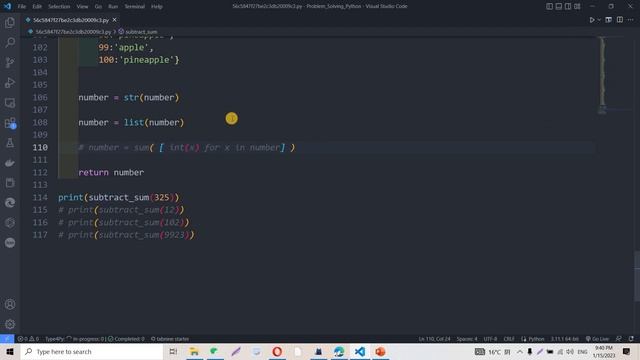Toggle the bottom panel layout
Screen dimensions: 640x360
559,6
